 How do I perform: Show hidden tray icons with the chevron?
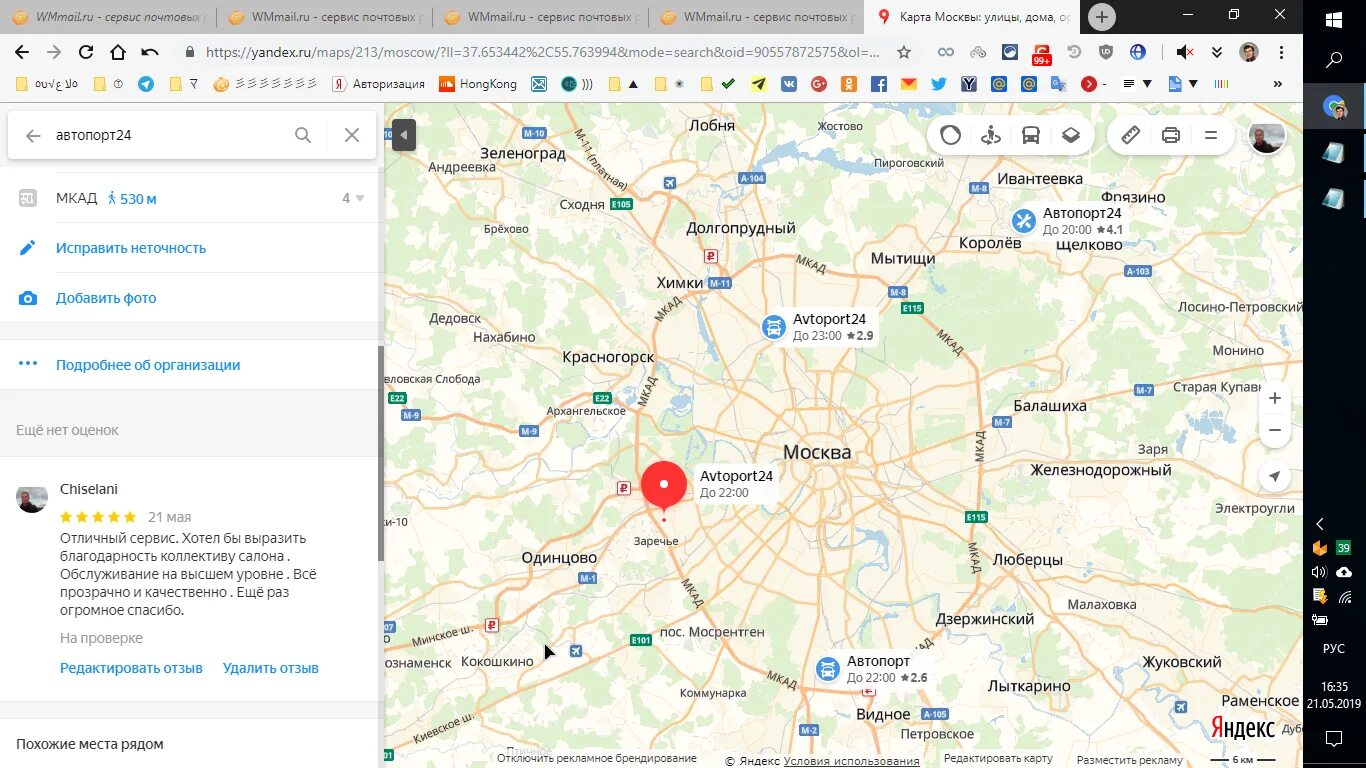1320,524
